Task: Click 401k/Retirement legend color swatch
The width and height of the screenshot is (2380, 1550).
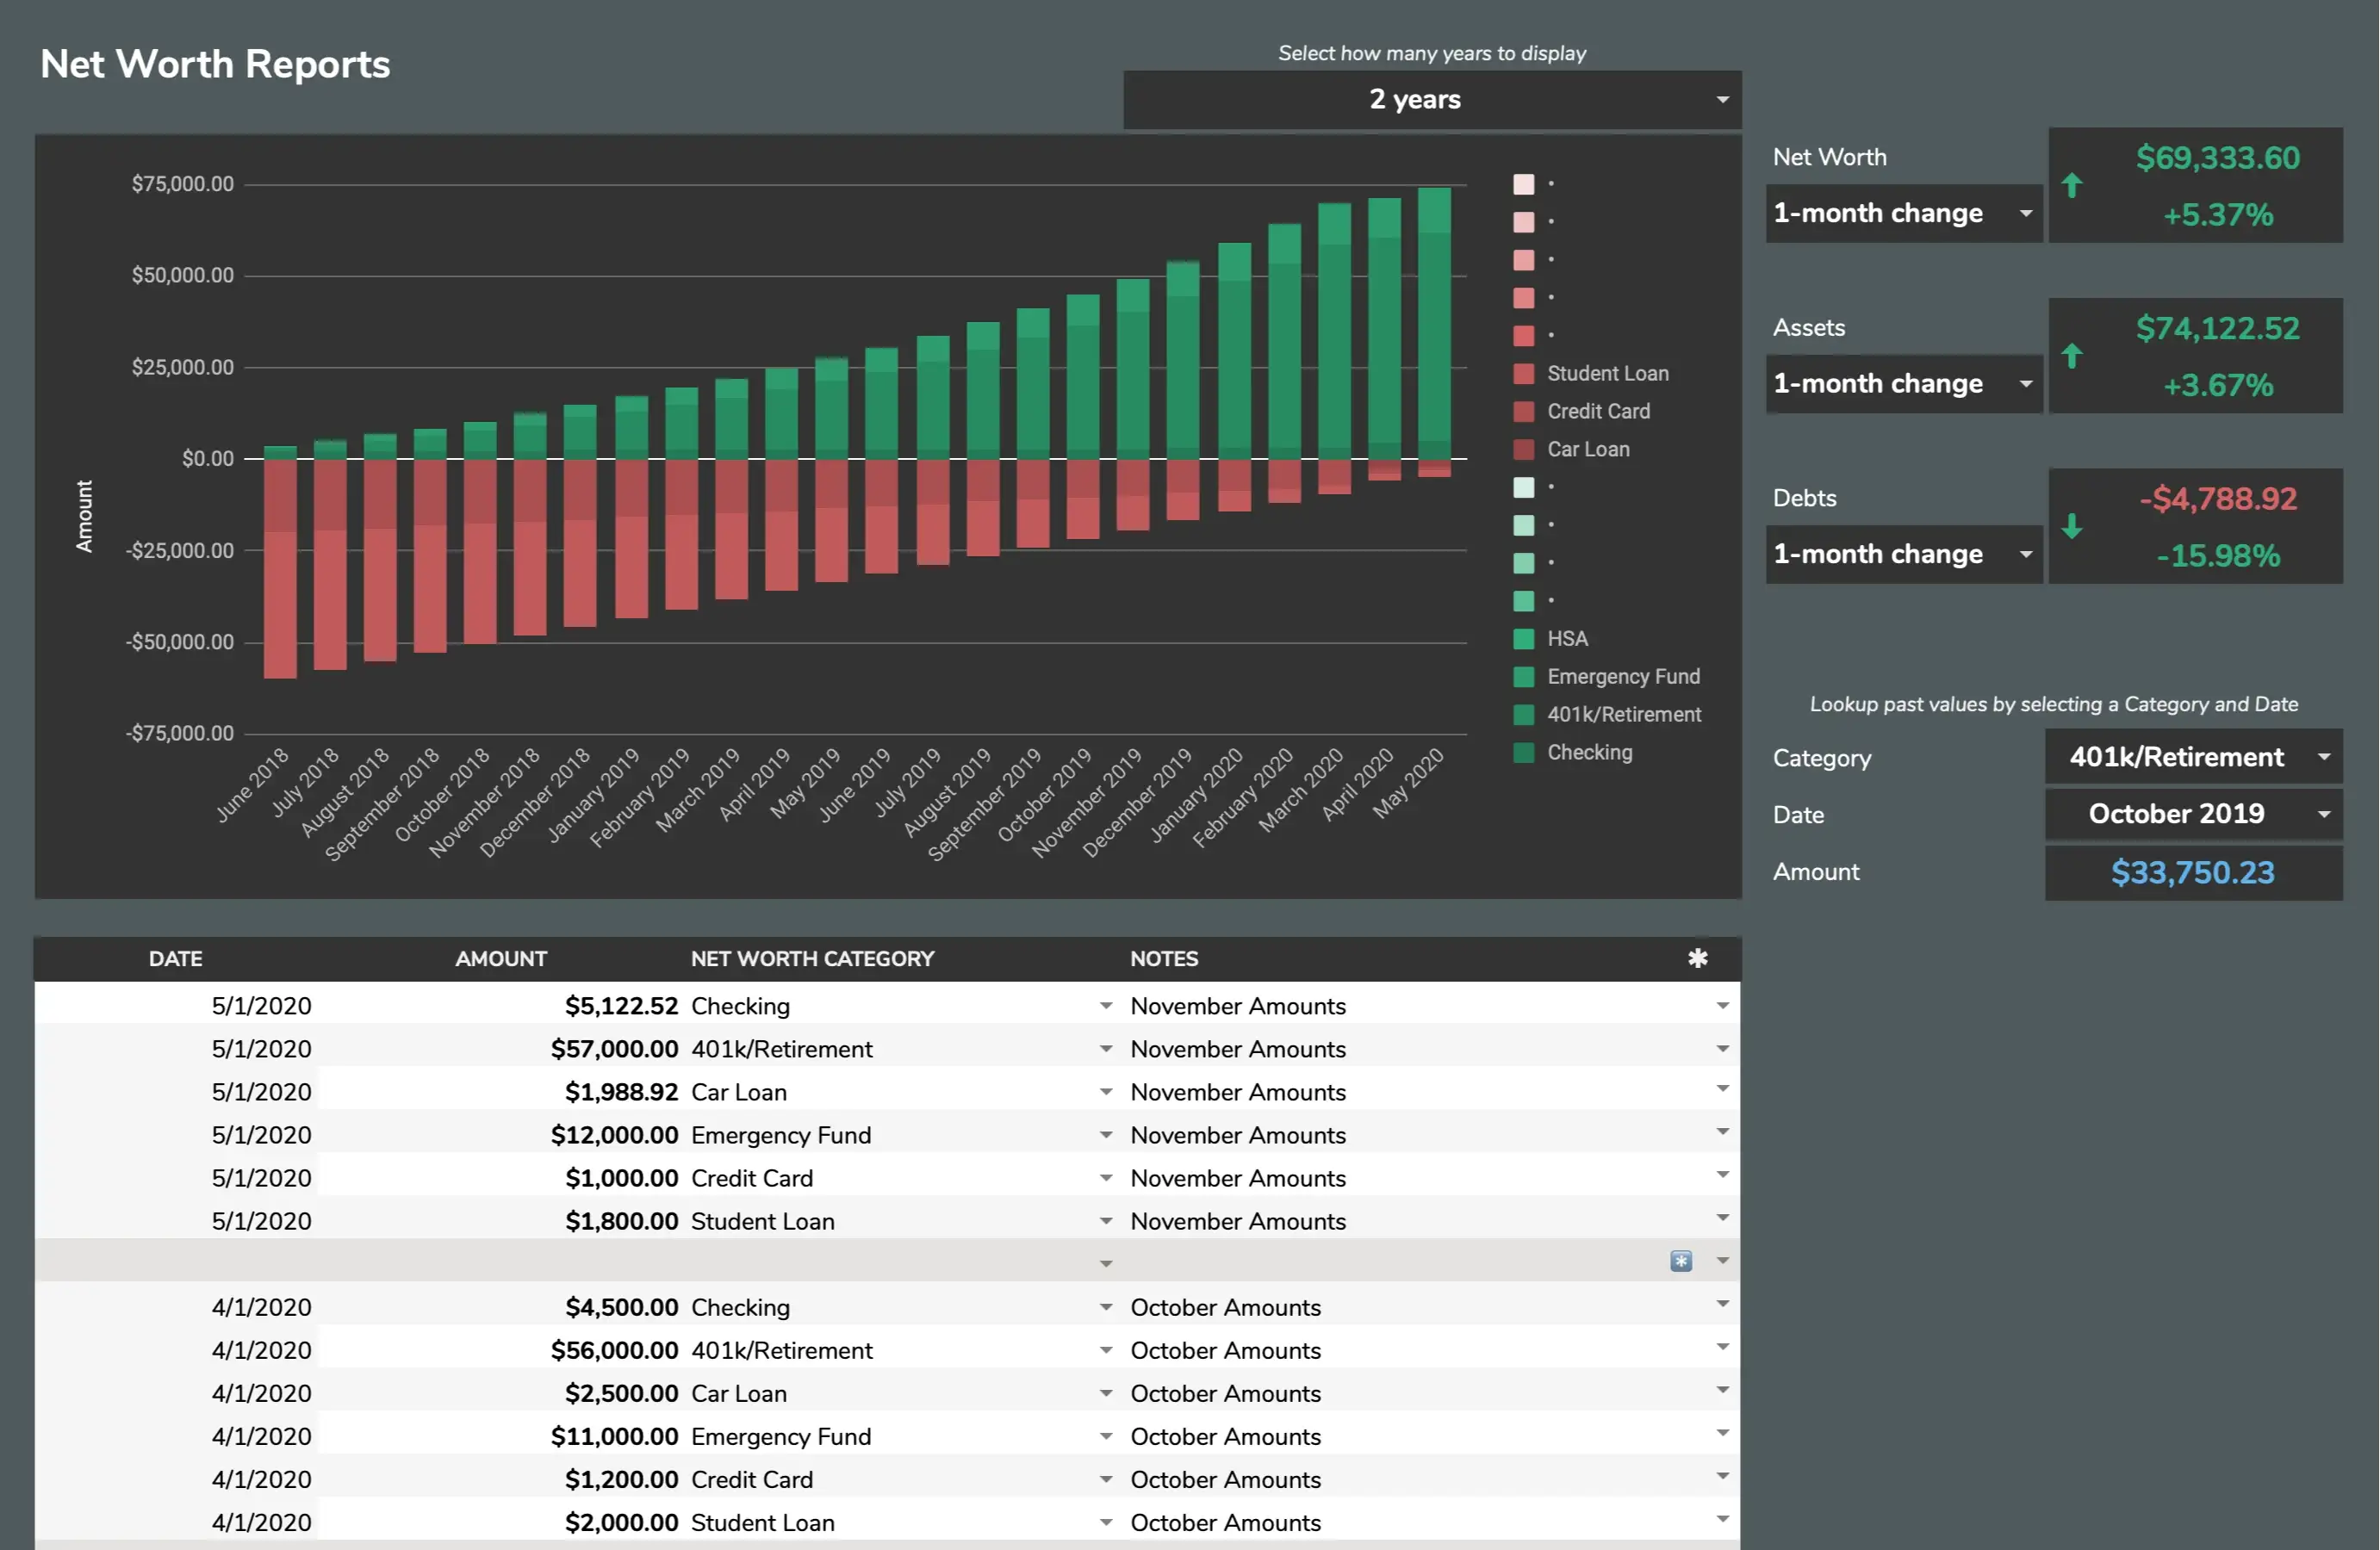Action: click(1524, 715)
